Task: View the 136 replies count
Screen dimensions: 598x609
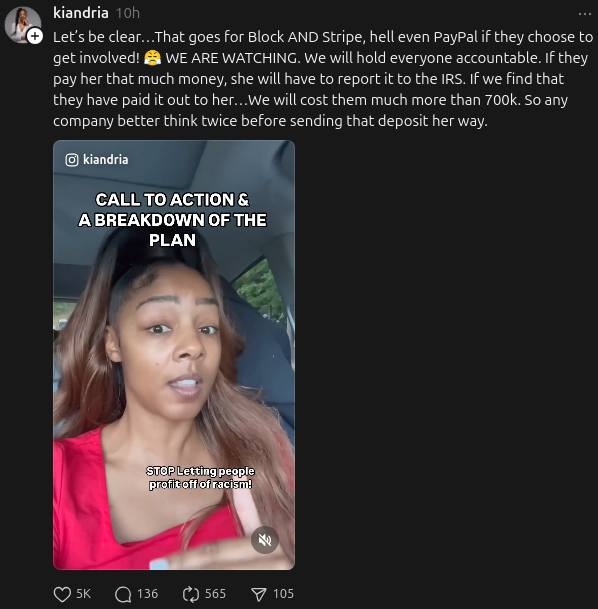Action: pyautogui.click(x=147, y=594)
